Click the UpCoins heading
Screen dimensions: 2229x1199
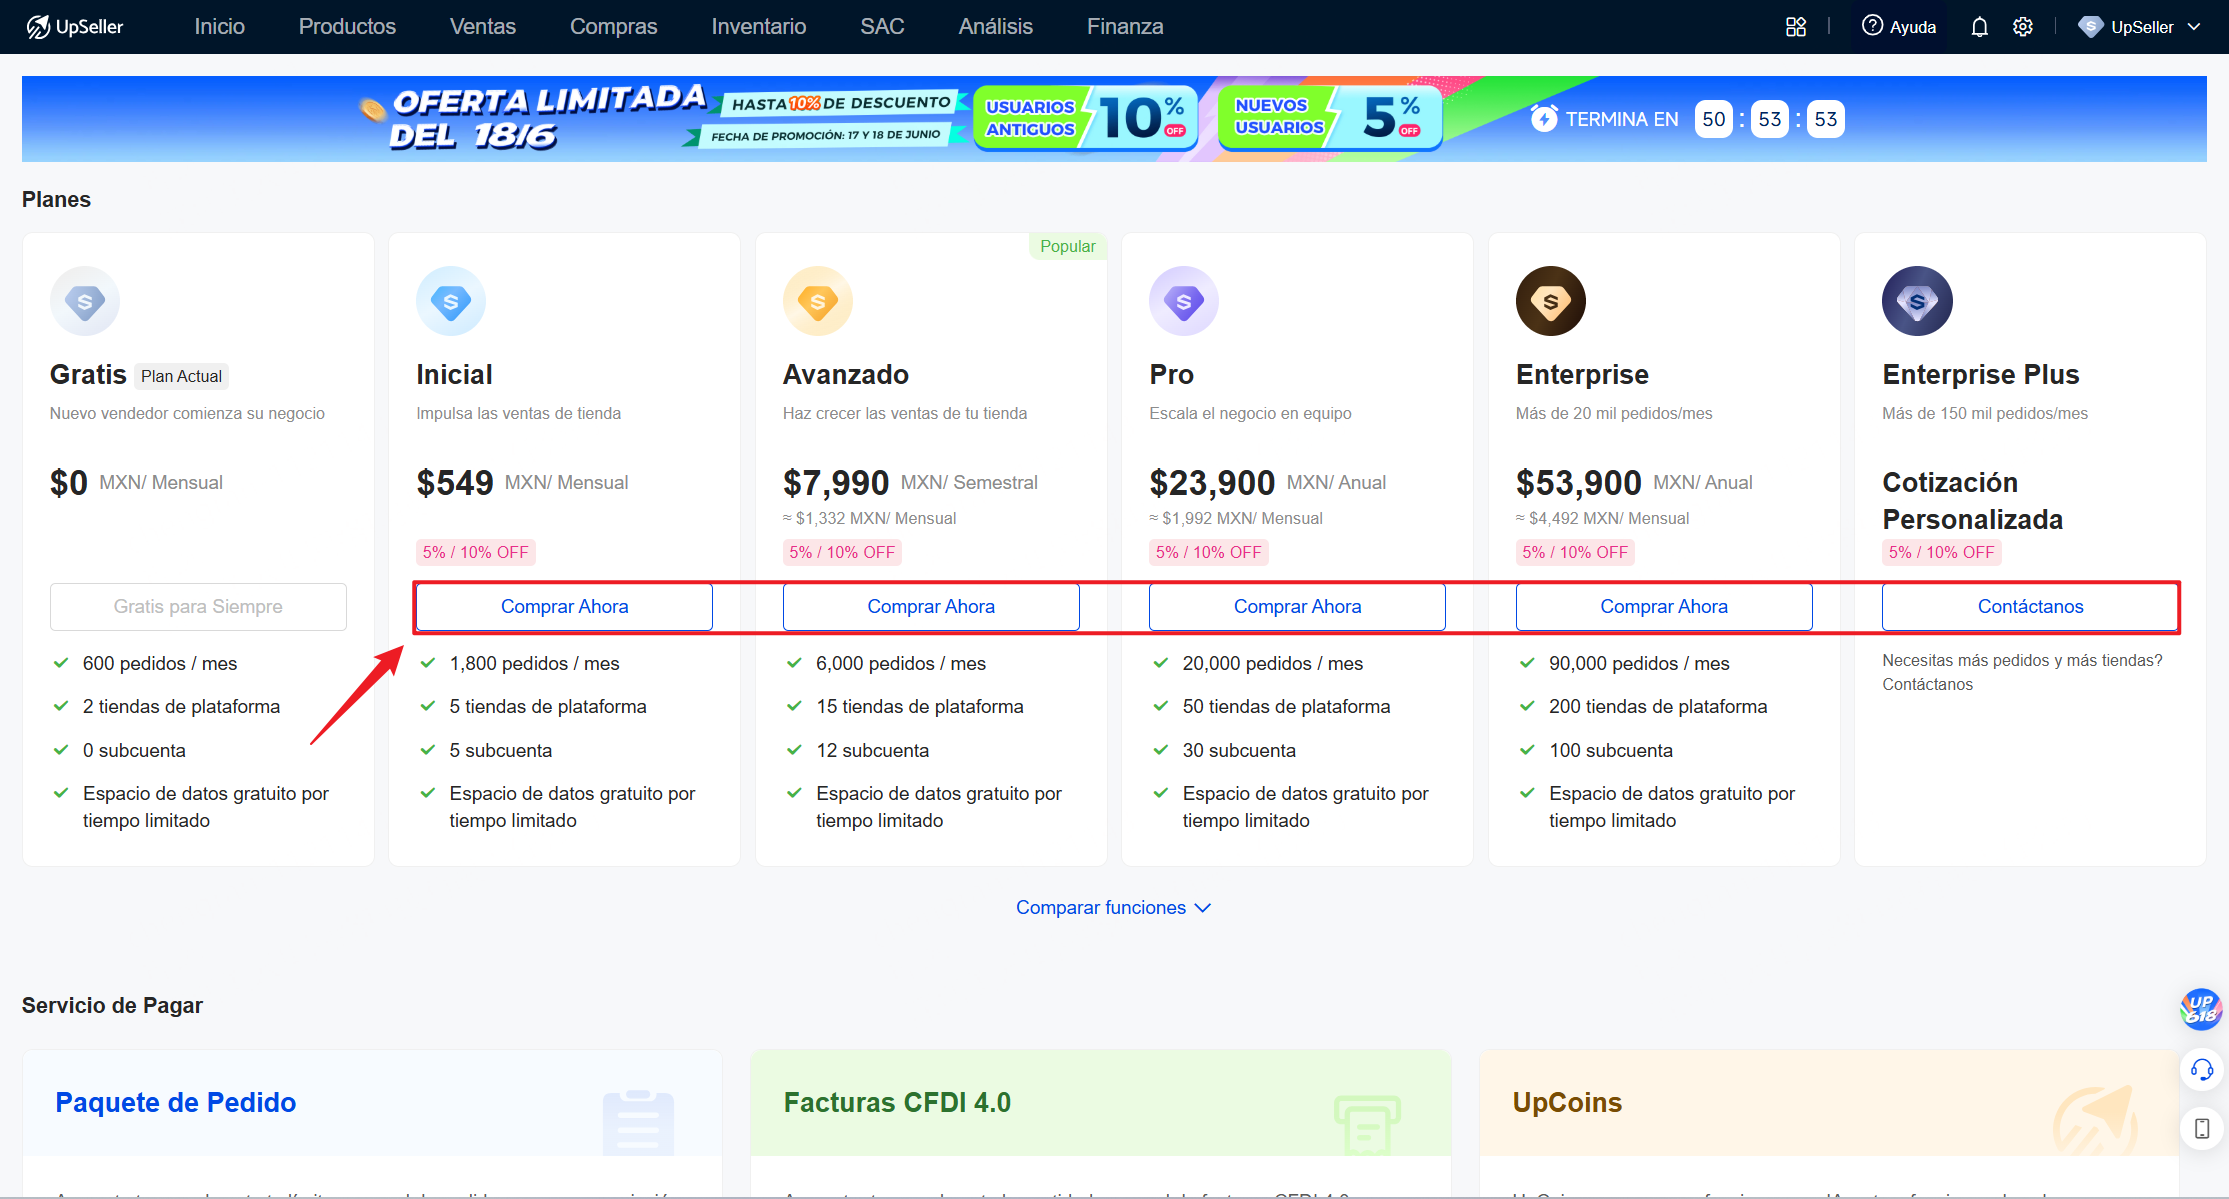click(1567, 1103)
